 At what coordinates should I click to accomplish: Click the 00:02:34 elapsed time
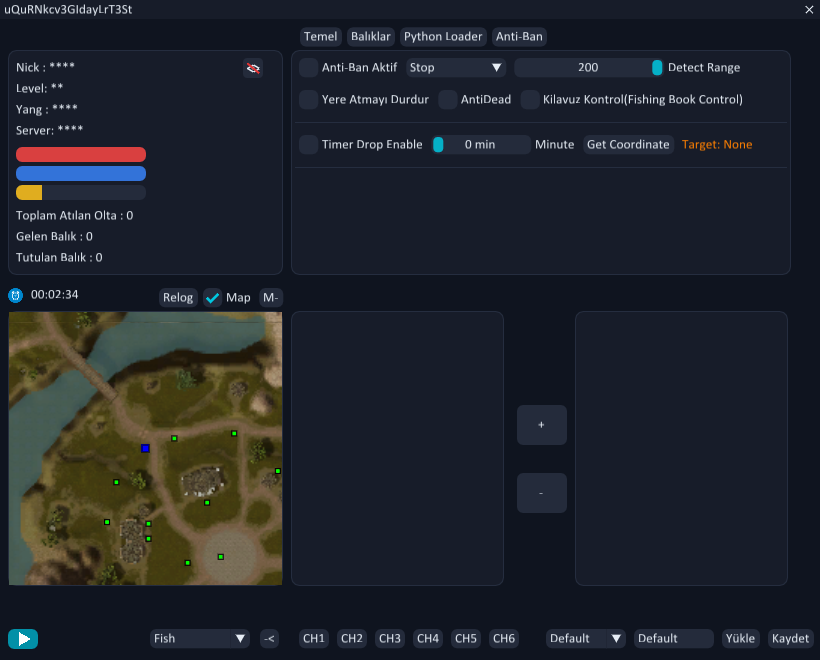54,294
